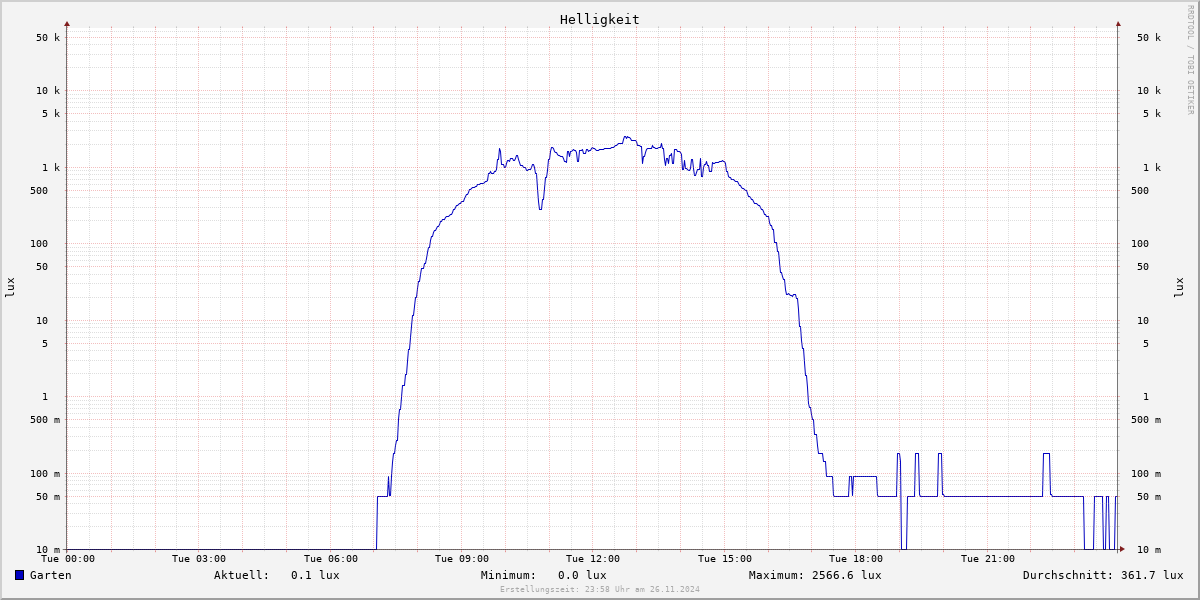Click the left axis 500 m label
1200x600 pixels.
45,420
